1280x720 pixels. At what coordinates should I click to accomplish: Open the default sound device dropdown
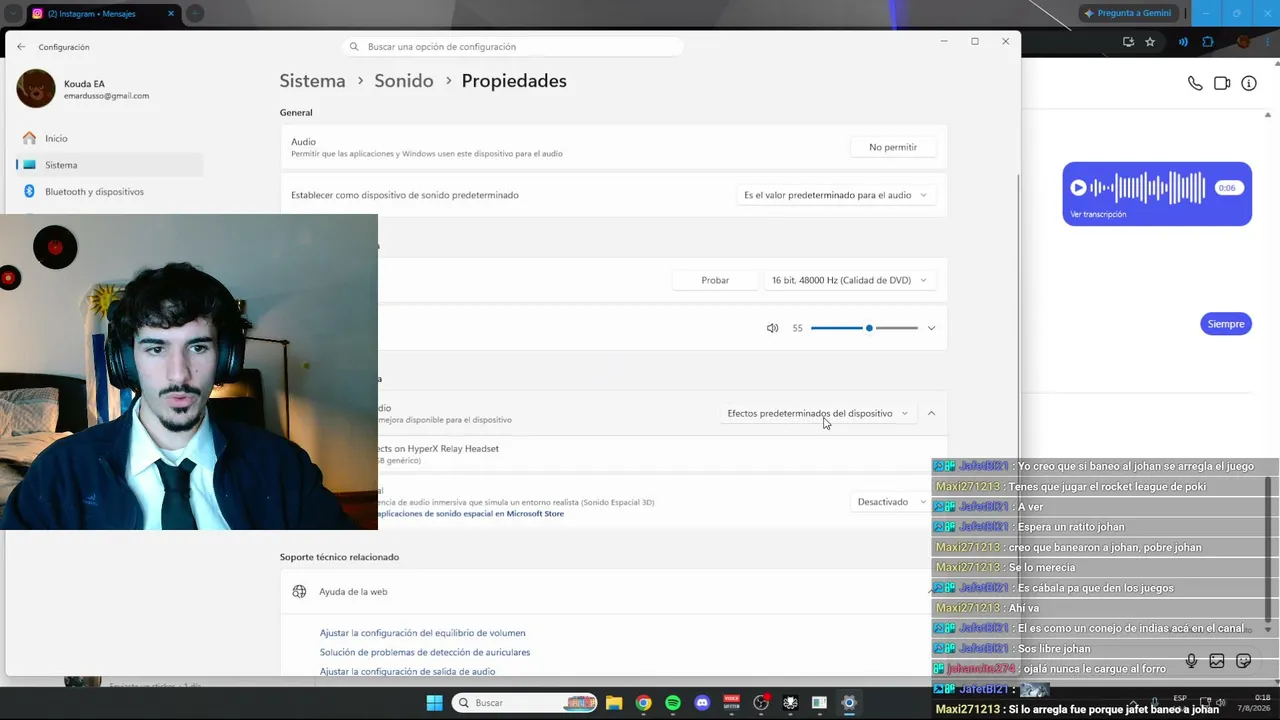click(x=836, y=195)
